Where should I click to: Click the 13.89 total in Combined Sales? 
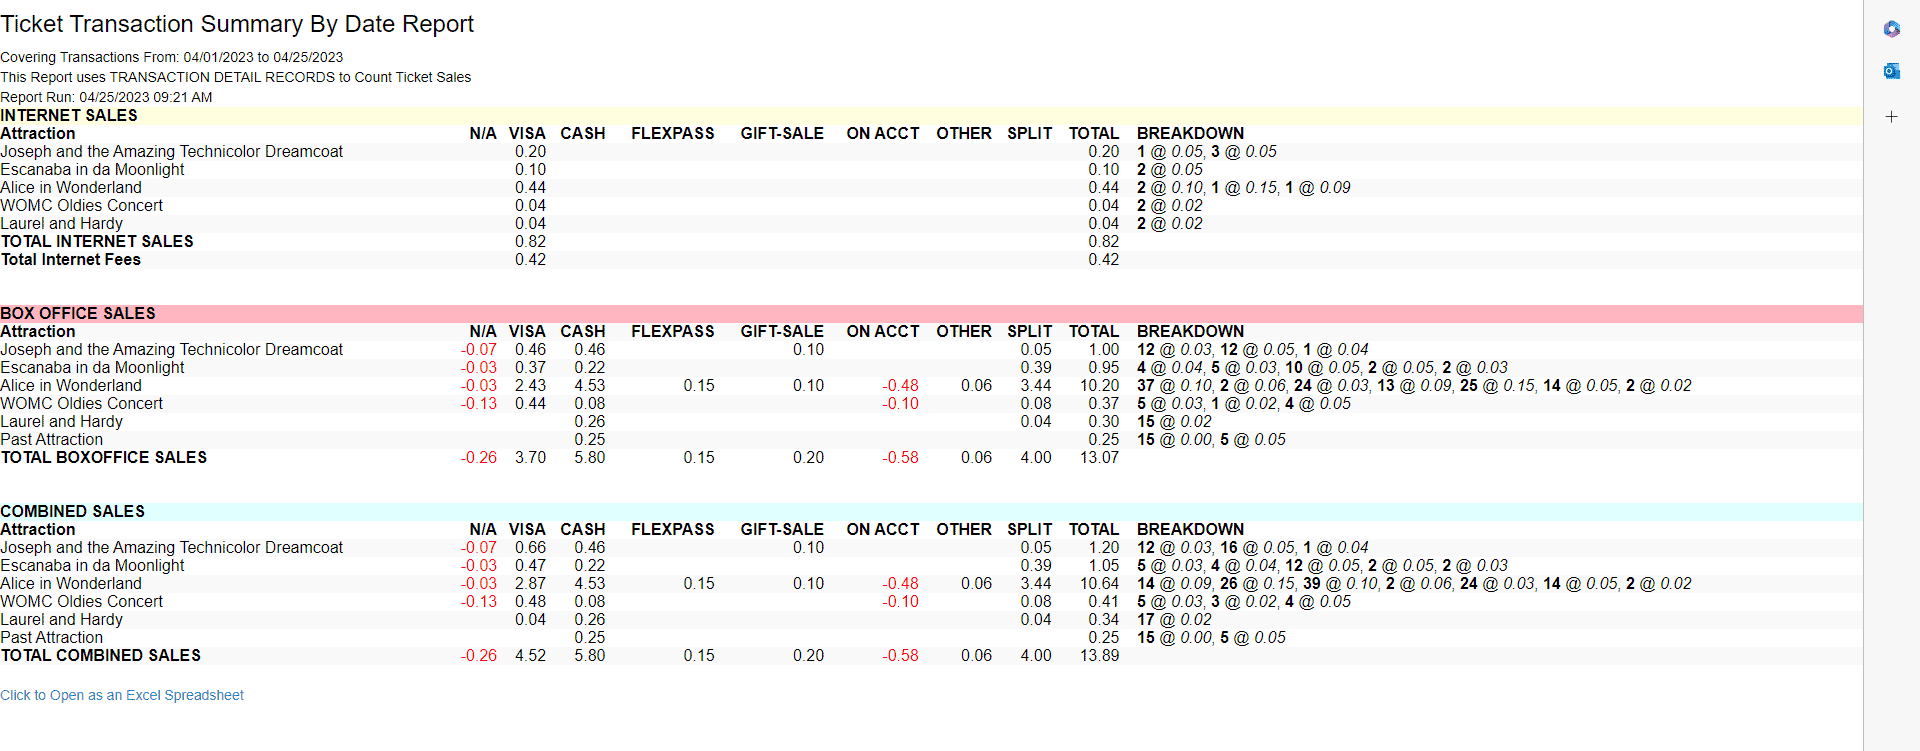[1100, 656]
